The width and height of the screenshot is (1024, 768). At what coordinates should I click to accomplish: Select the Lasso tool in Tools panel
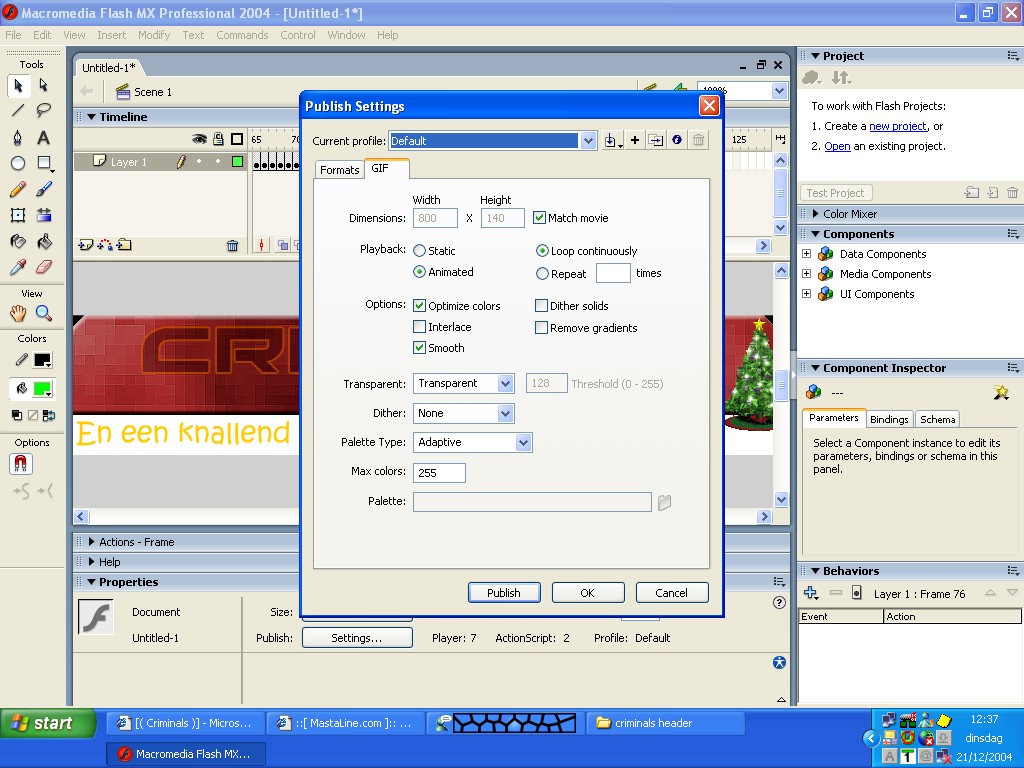(x=44, y=111)
